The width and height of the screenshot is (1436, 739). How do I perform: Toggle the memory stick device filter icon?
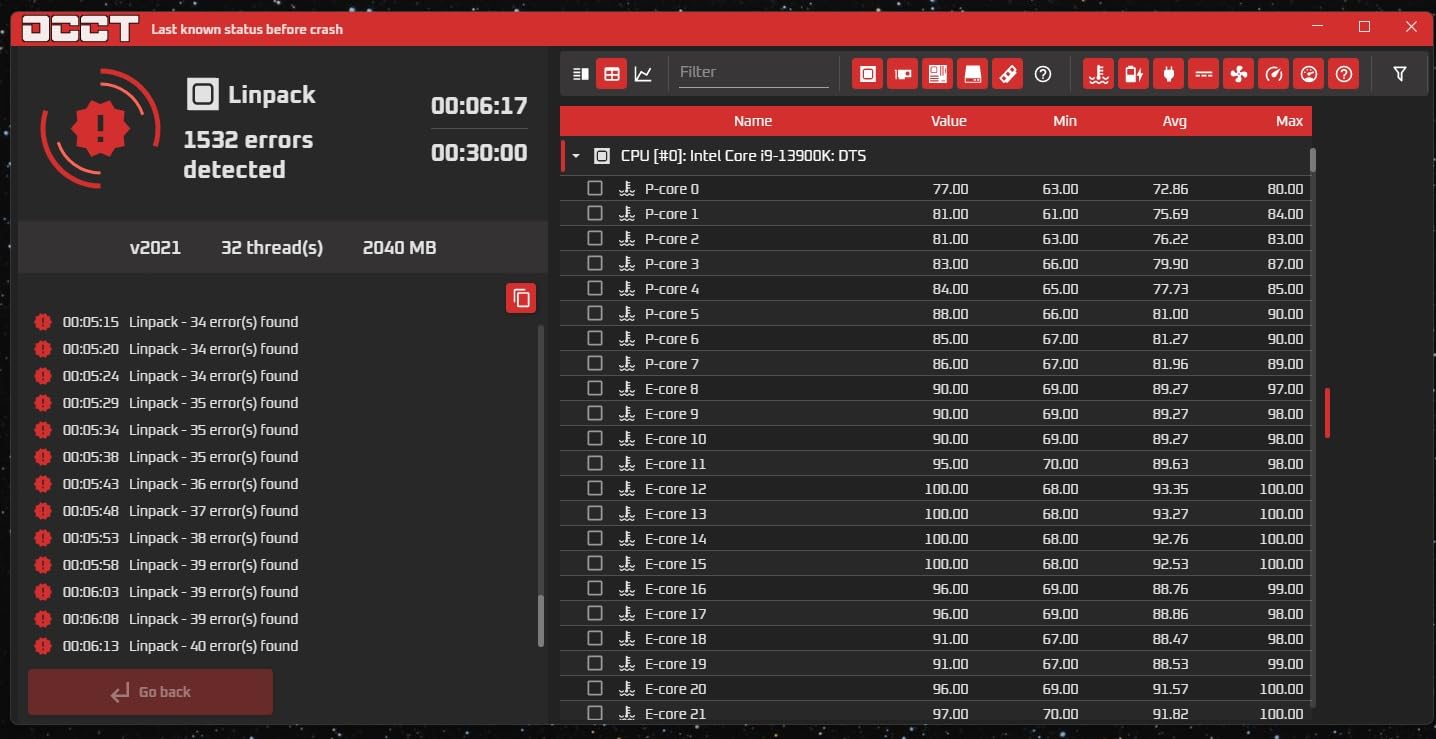click(1008, 74)
